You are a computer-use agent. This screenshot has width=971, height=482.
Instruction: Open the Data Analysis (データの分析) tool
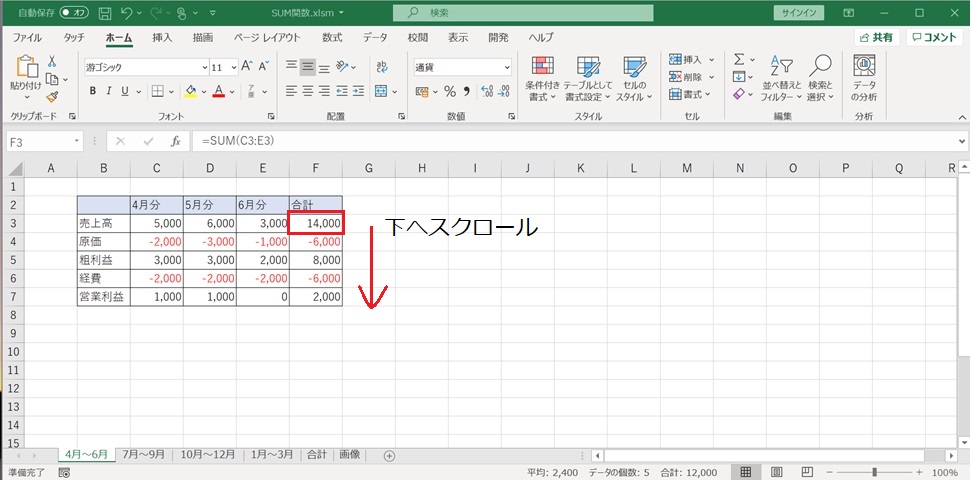(864, 78)
